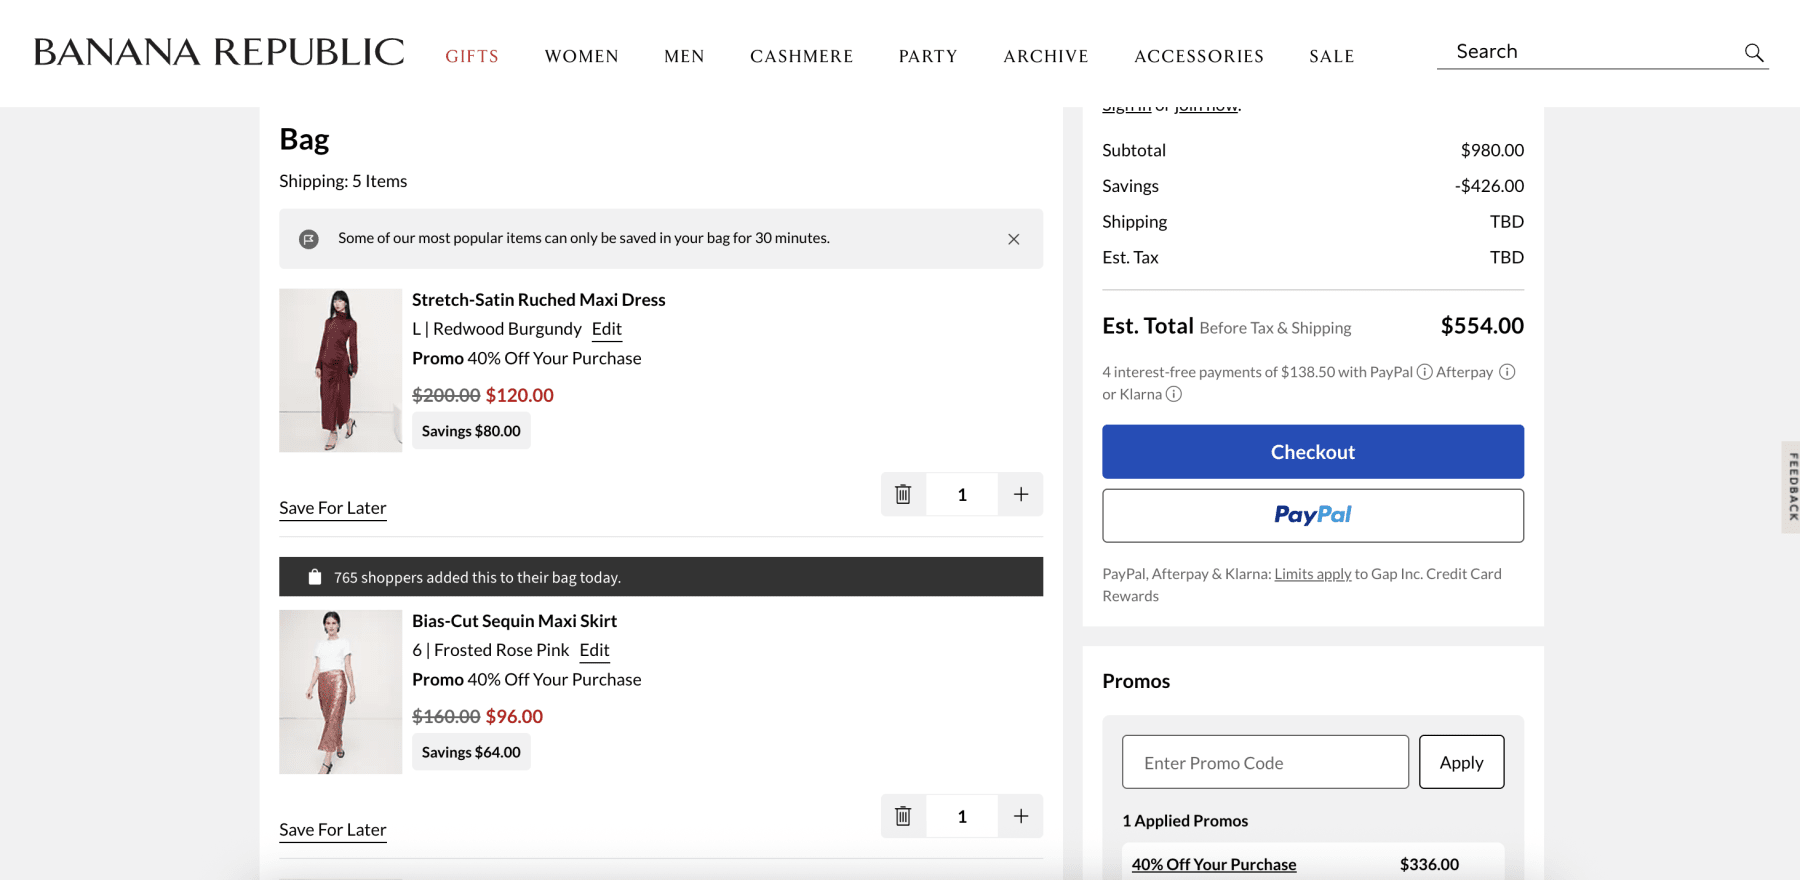Screen dimensions: 1800x880
Task: Open the Party menu
Action: (928, 56)
